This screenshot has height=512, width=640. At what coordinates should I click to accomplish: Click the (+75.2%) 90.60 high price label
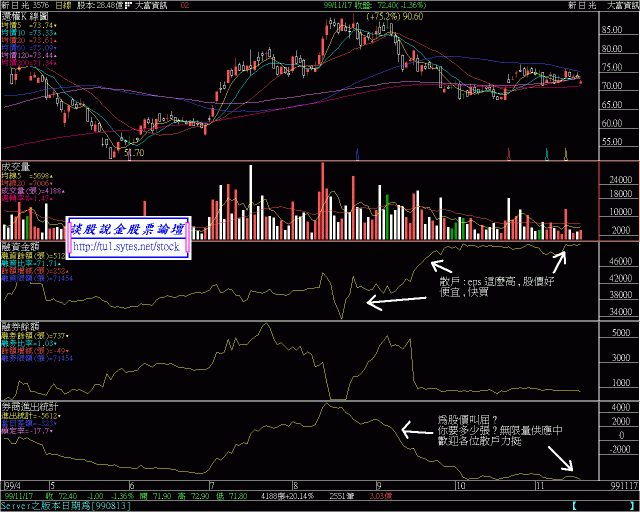tap(395, 17)
